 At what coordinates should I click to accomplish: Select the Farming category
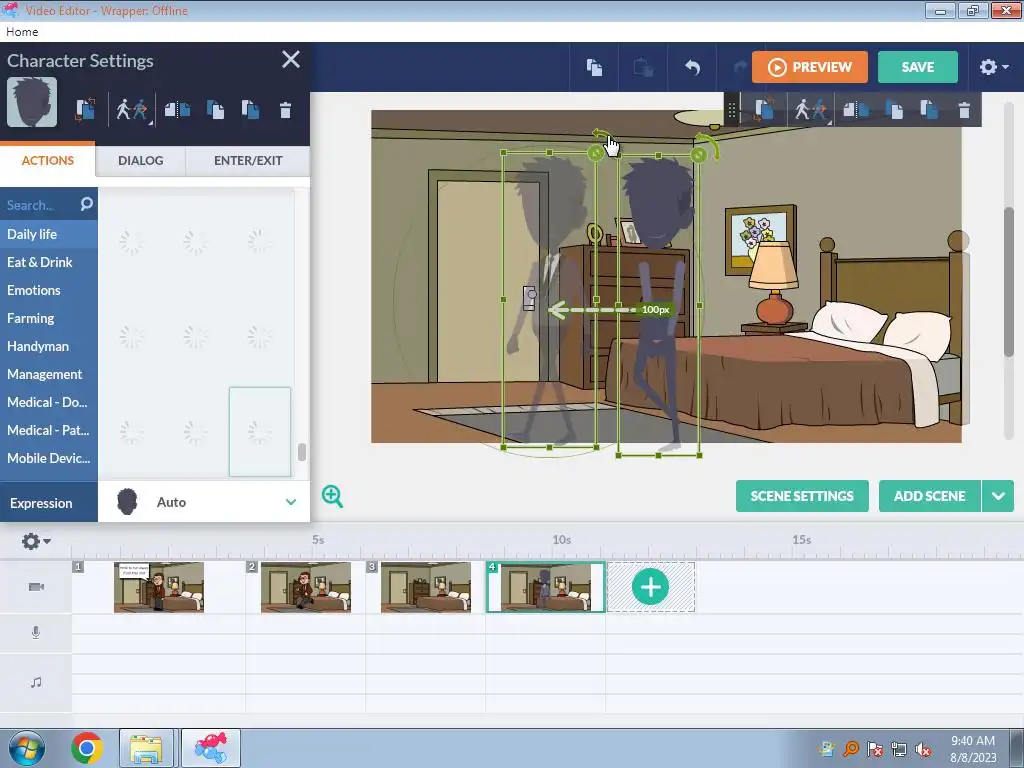point(49,318)
